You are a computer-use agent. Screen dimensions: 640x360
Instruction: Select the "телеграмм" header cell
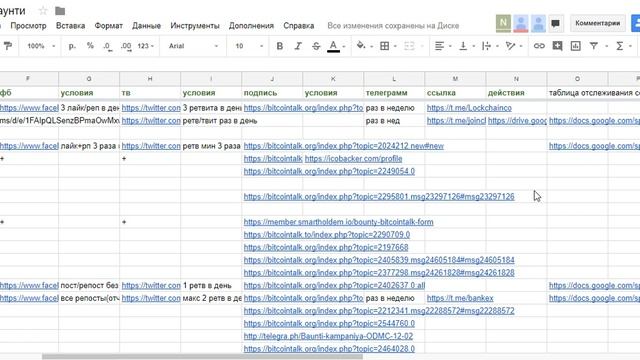tap(394, 93)
